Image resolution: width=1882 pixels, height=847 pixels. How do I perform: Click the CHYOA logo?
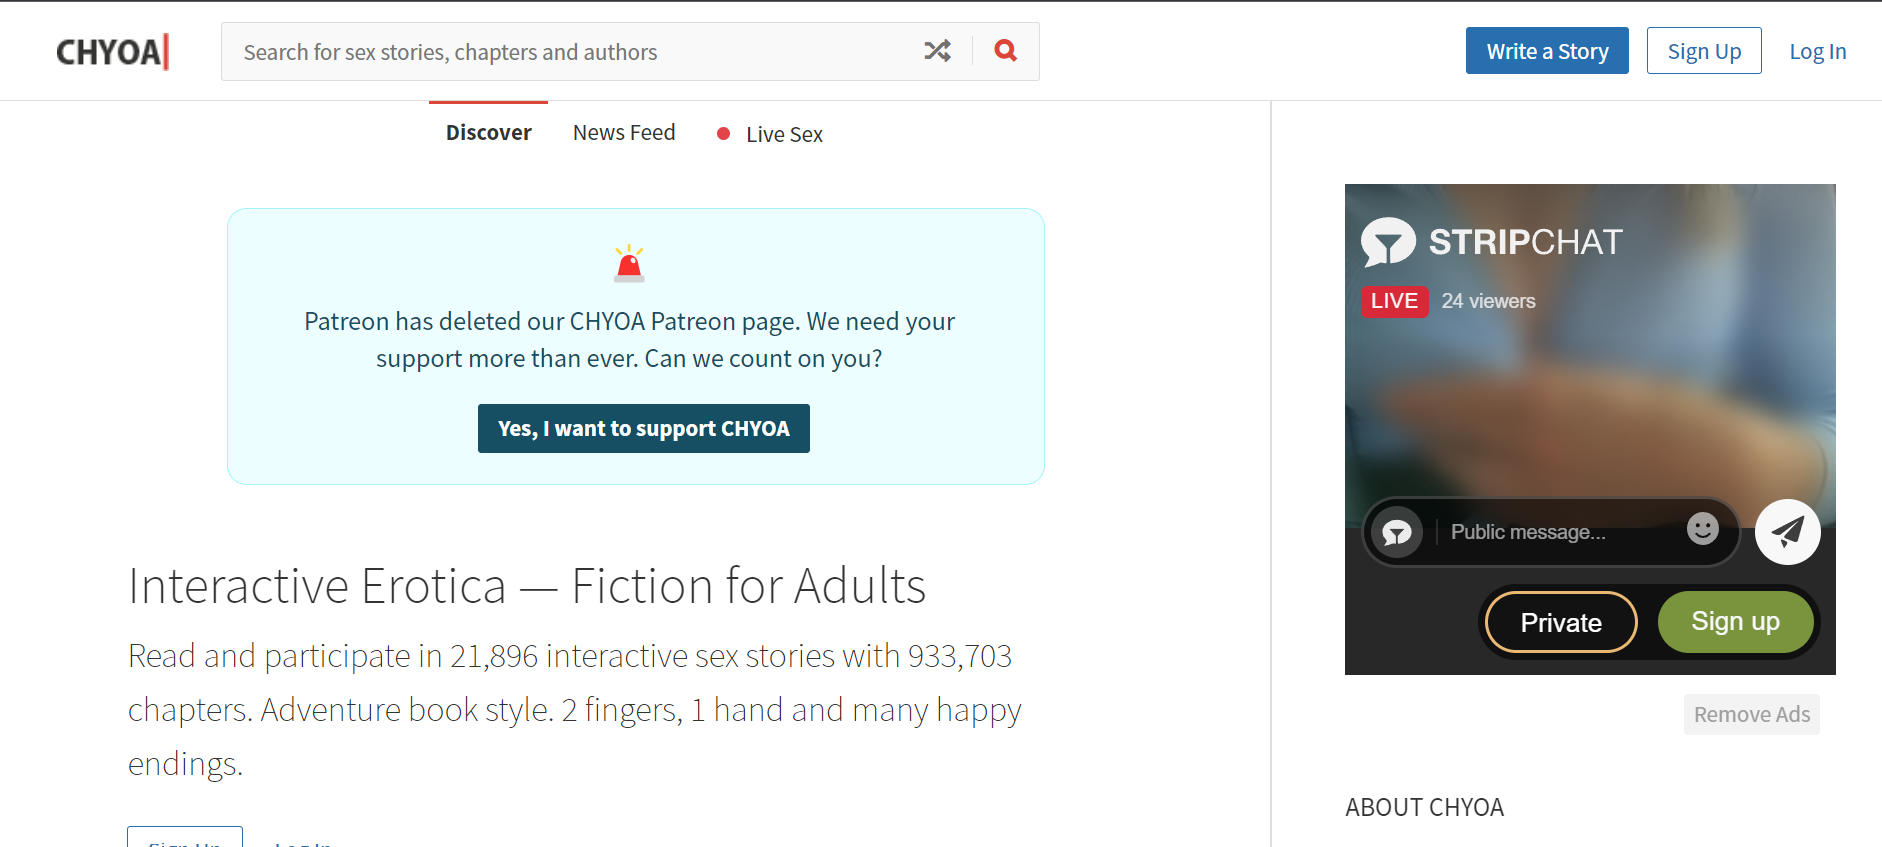(x=112, y=52)
